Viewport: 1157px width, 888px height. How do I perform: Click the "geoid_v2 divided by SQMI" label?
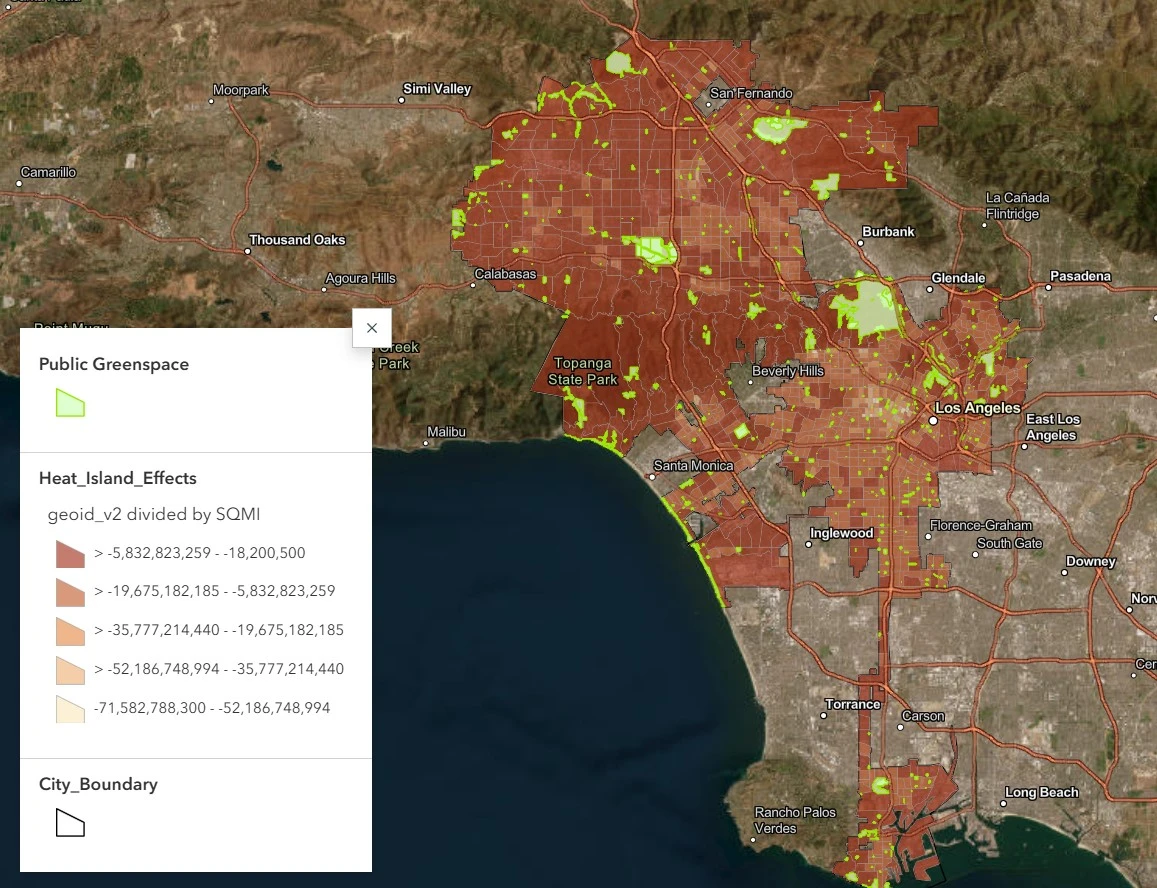(x=154, y=515)
